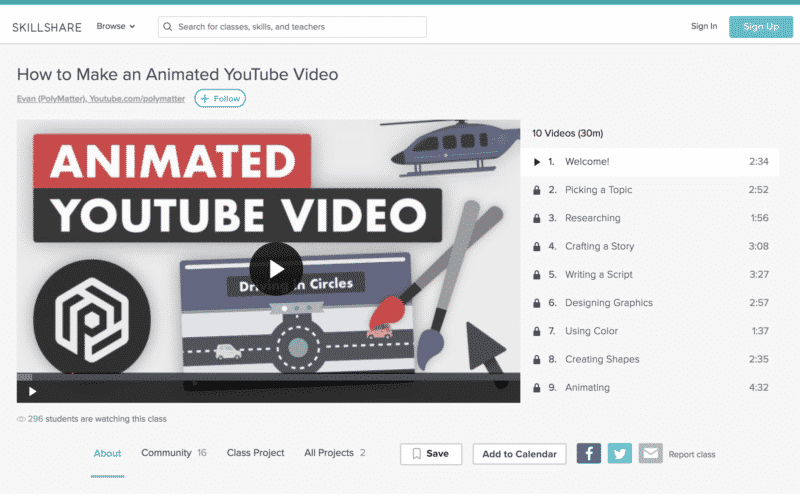800x497 pixels.
Task: Open the Browse dropdown menu
Action: [116, 26]
